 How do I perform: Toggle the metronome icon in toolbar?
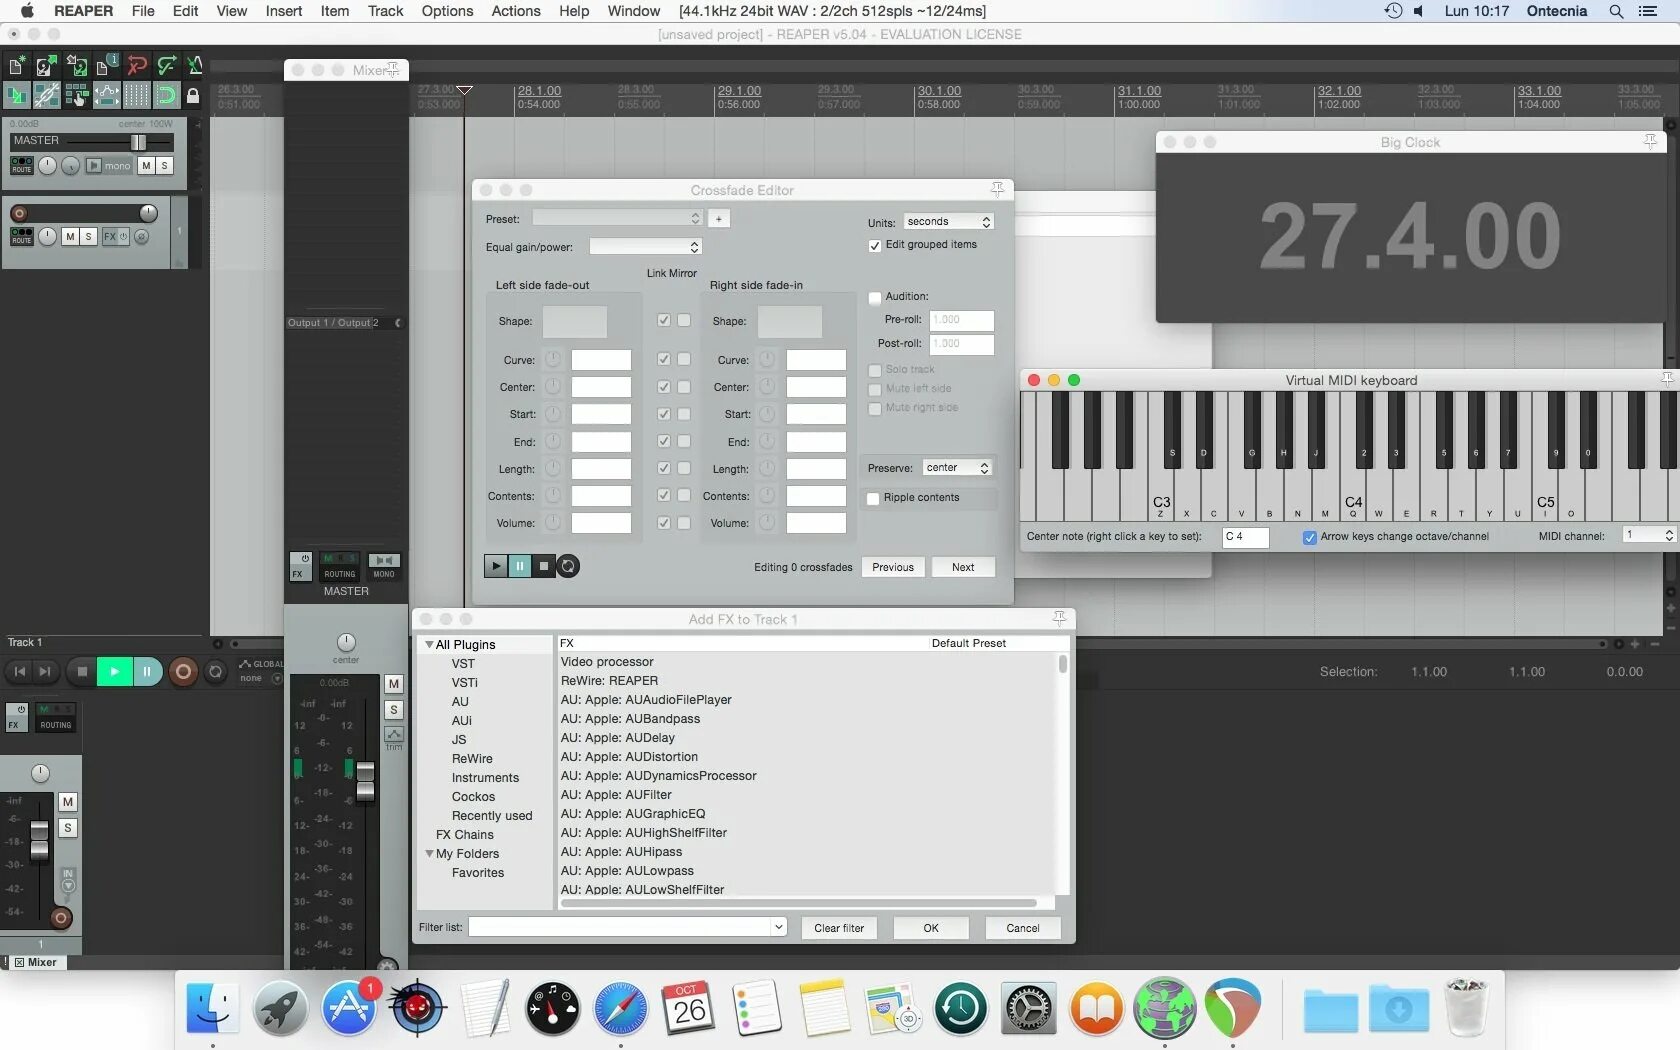(x=195, y=66)
